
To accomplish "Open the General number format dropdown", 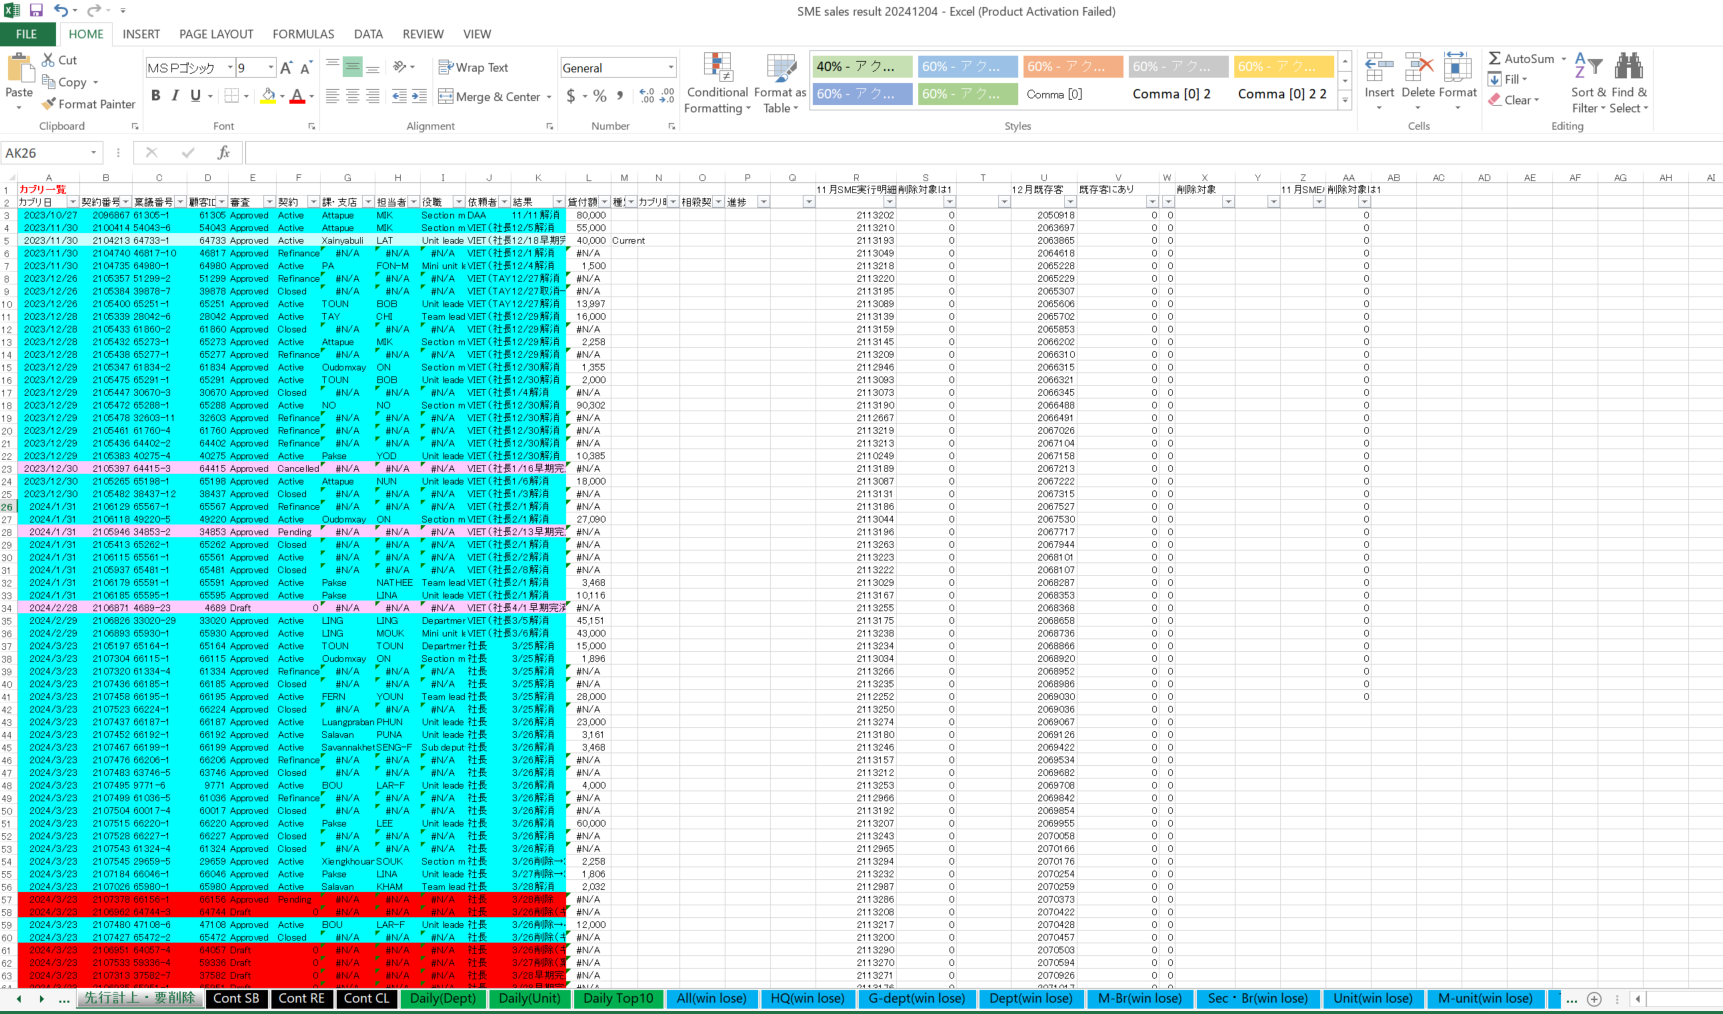I will [x=670, y=67].
